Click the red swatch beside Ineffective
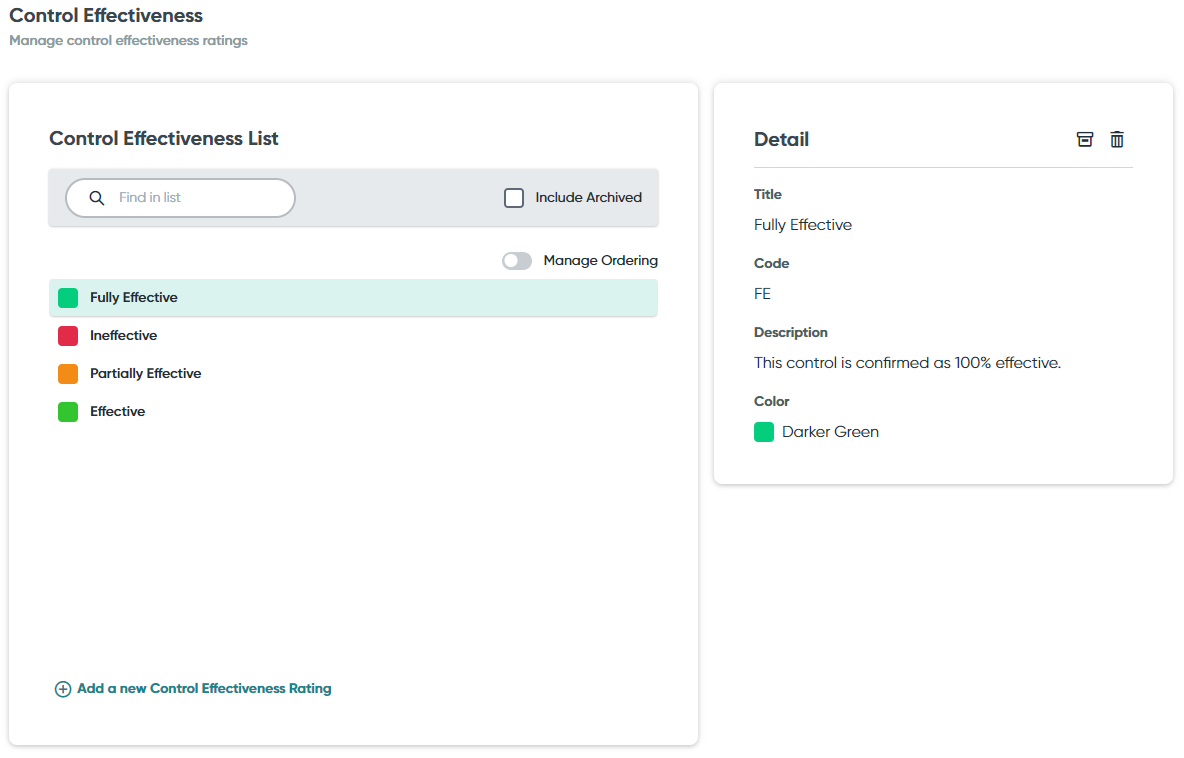Image resolution: width=1184 pixels, height=758 pixels. tap(68, 335)
